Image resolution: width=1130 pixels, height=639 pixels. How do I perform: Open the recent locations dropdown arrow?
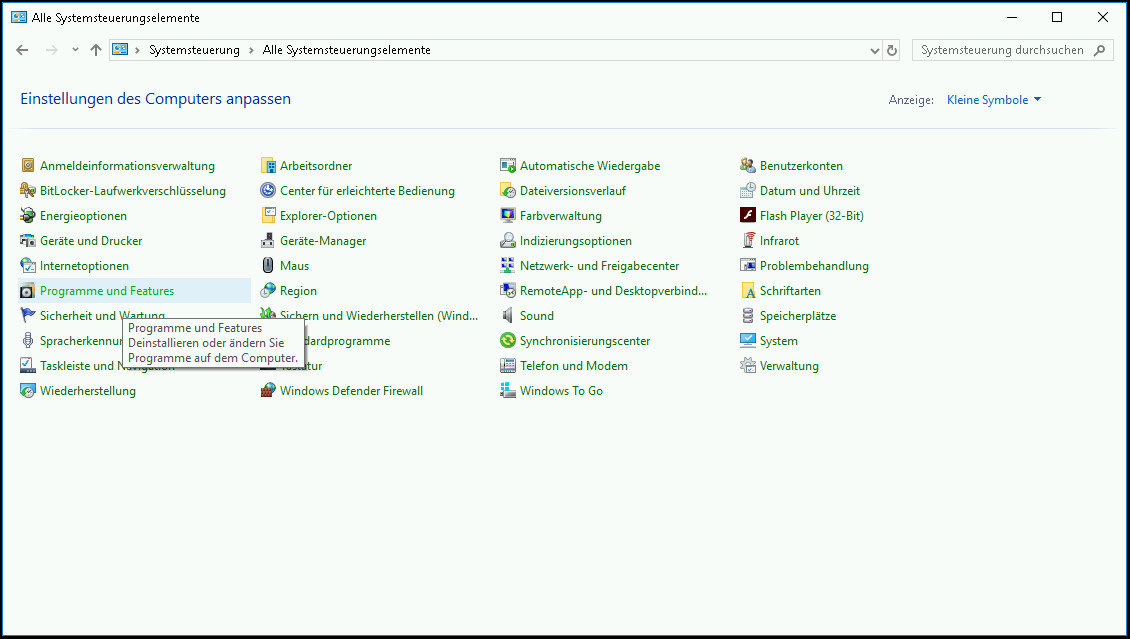point(75,50)
